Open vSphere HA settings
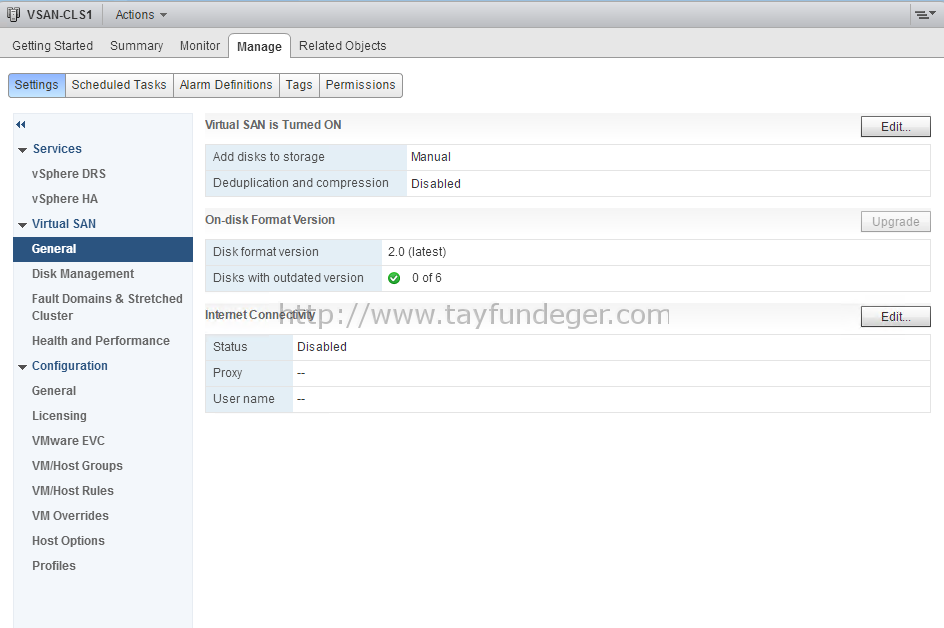The width and height of the screenshot is (944, 628). (65, 199)
